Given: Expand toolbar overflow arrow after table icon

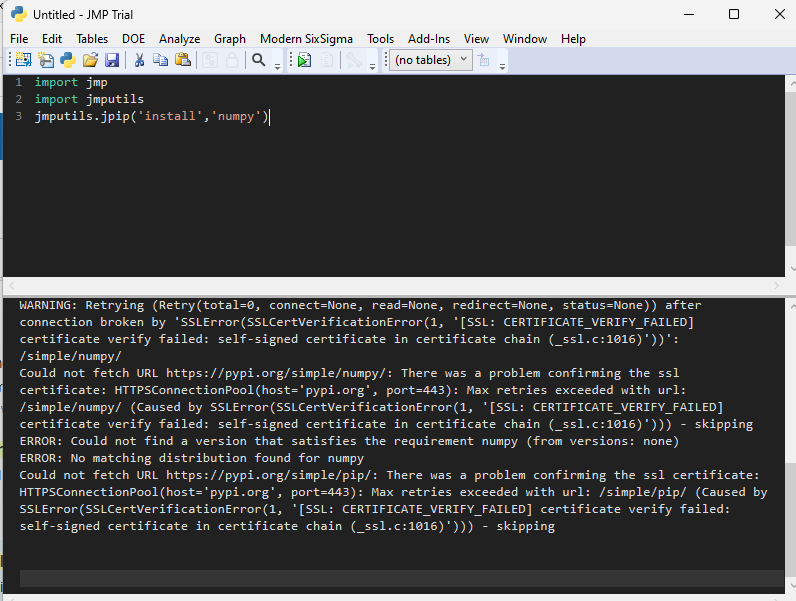Looking at the screenshot, I should point(502,66).
